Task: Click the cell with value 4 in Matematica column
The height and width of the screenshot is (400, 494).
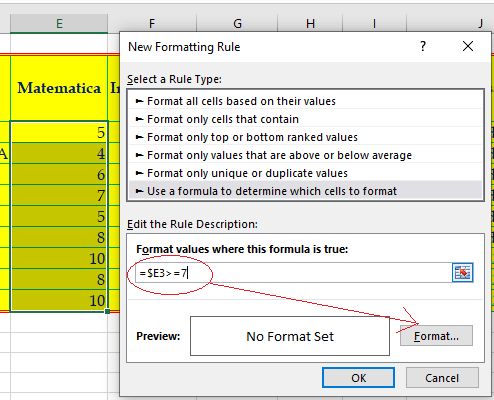Action: pos(59,153)
